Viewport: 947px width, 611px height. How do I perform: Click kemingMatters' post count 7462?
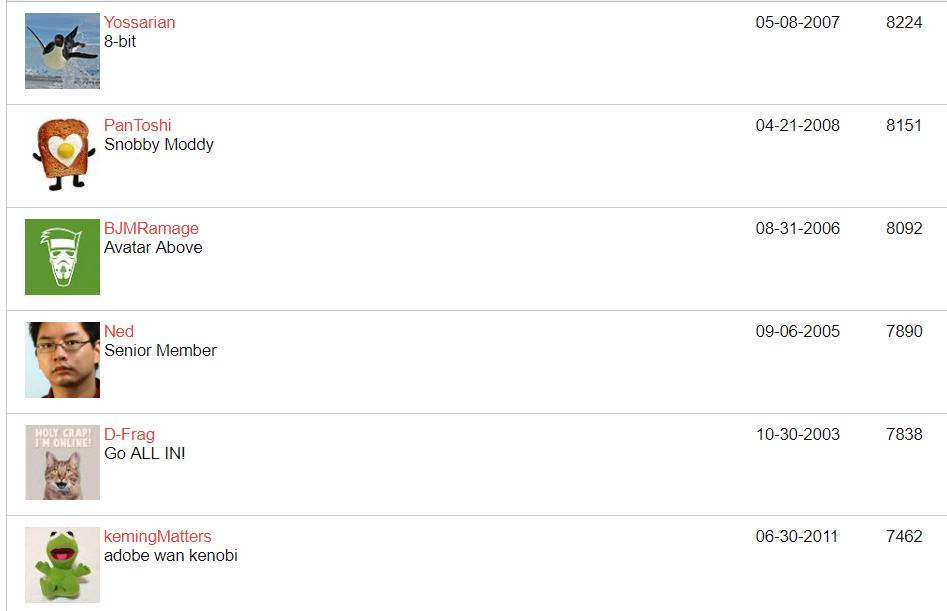point(904,537)
